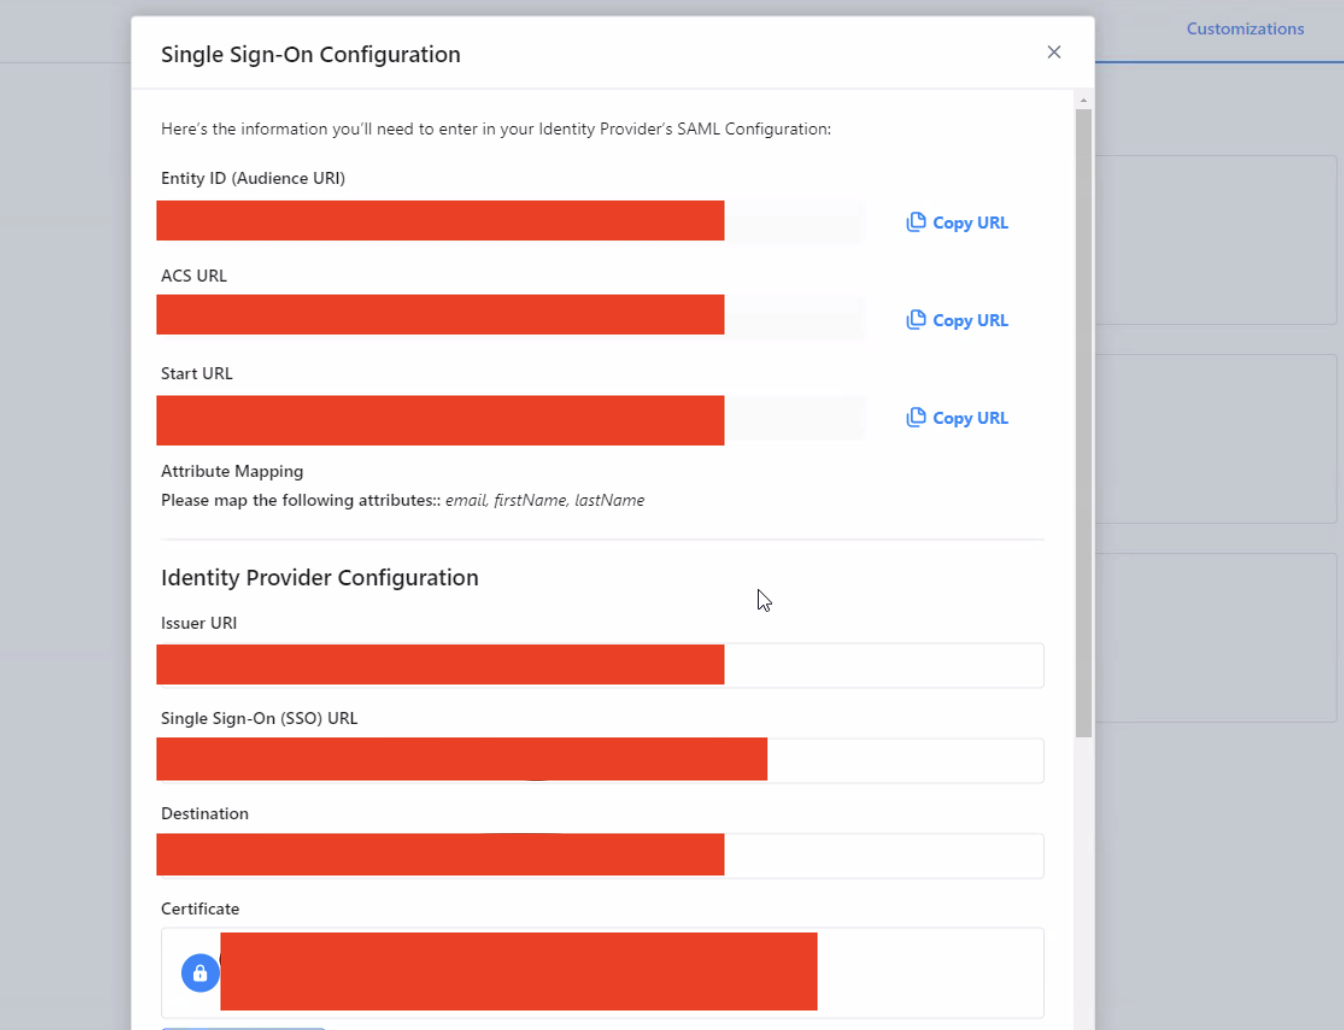Click the certificate lock icon
This screenshot has height=1030, width=1344.
pos(200,973)
